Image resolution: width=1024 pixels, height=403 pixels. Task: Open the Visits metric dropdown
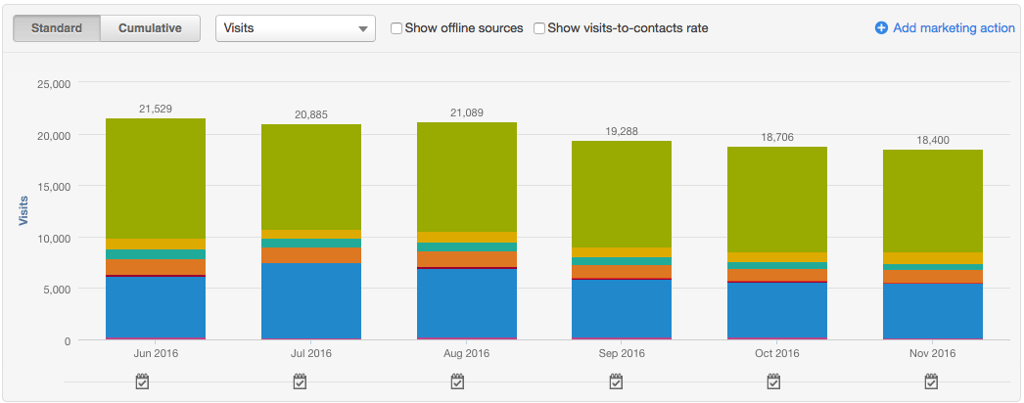click(295, 28)
